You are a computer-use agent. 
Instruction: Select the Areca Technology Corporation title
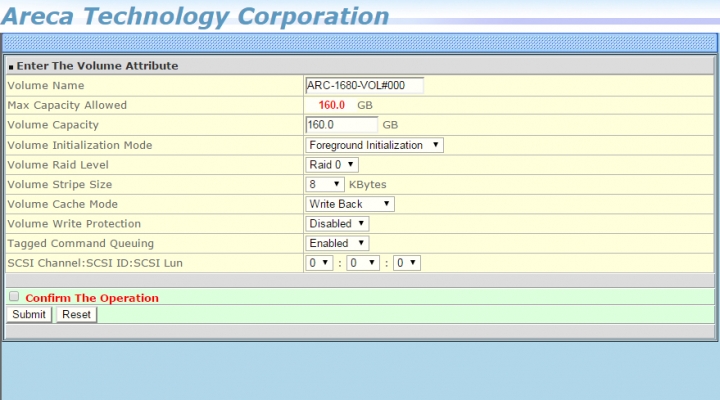tap(195, 17)
